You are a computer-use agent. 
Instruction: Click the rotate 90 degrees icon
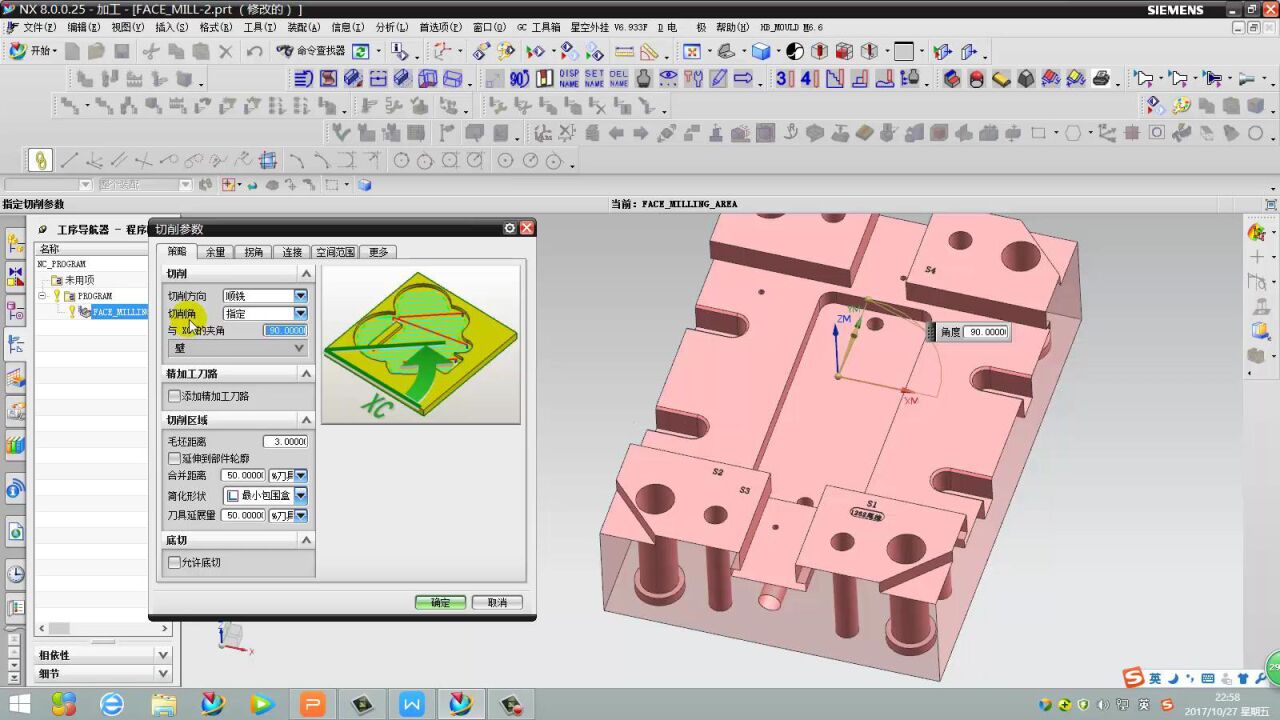coord(519,78)
